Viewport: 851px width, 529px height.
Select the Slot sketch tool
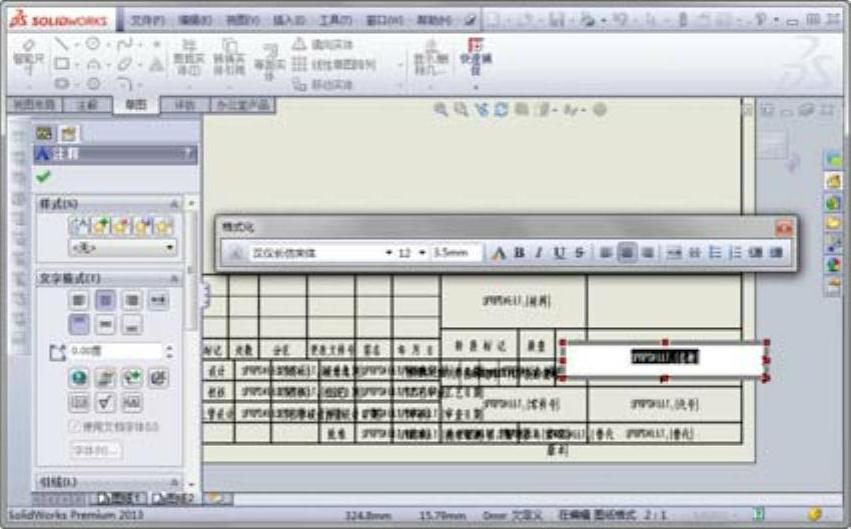(x=61, y=84)
